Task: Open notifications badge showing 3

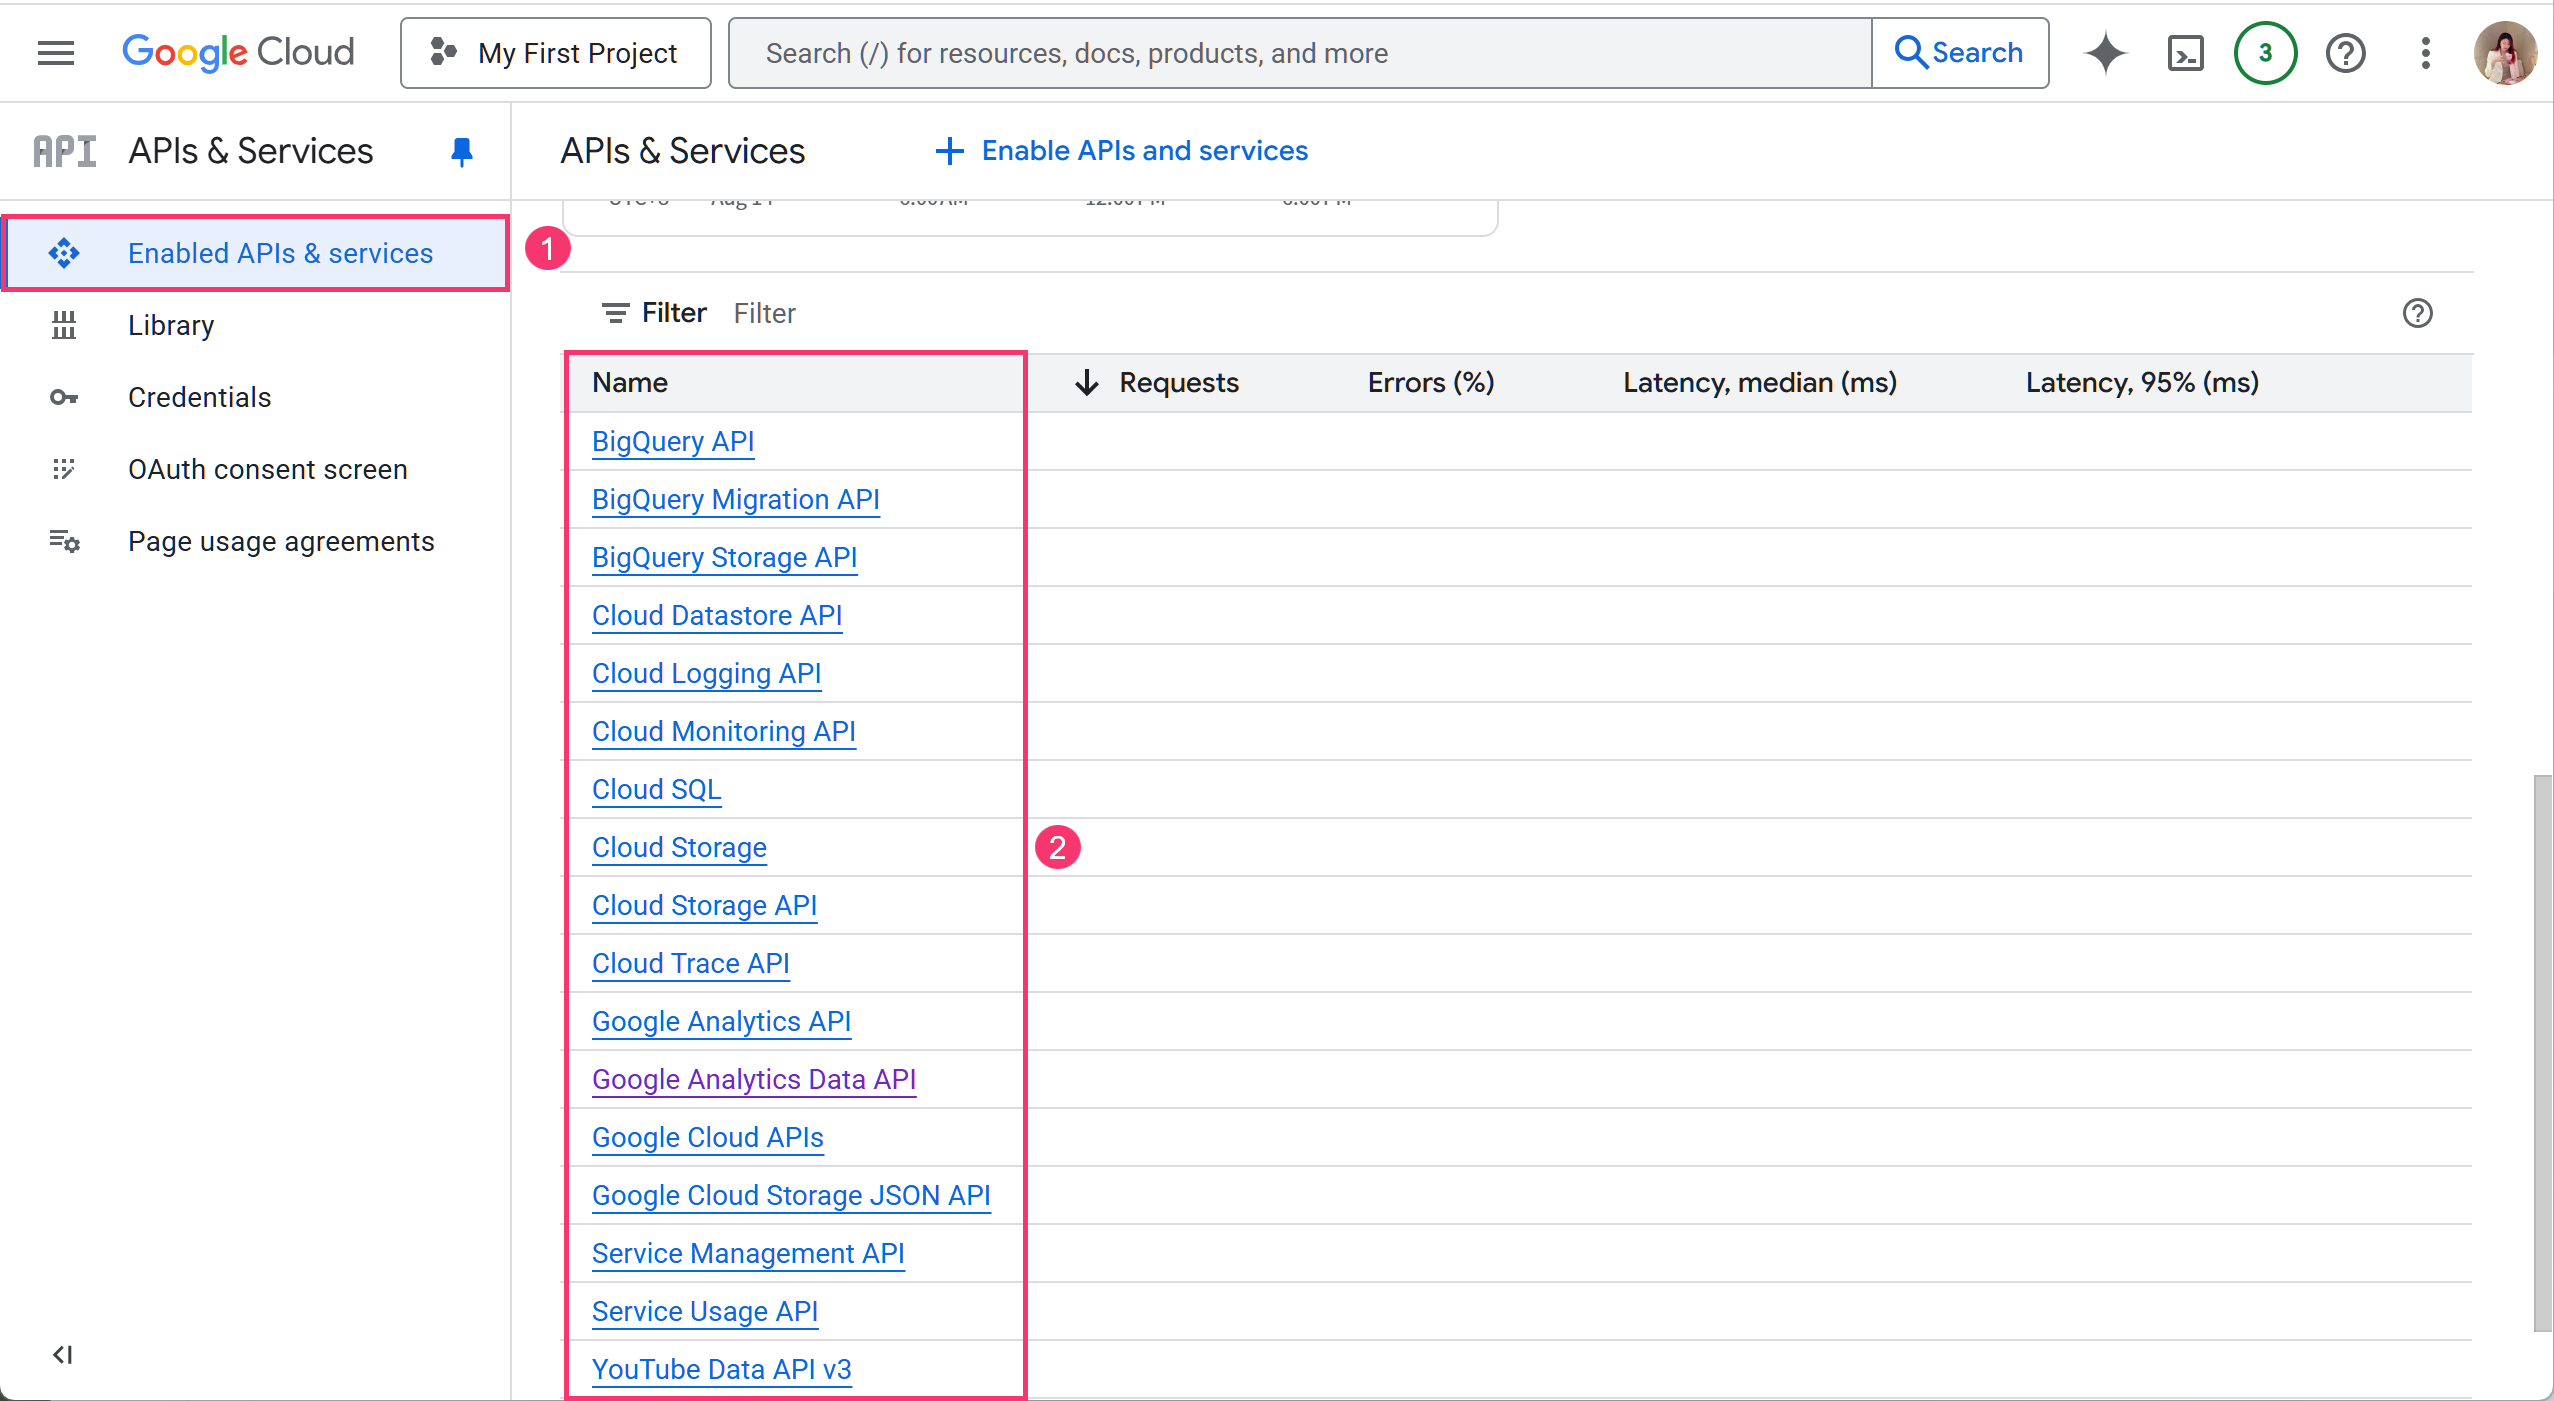Action: (x=2265, y=53)
